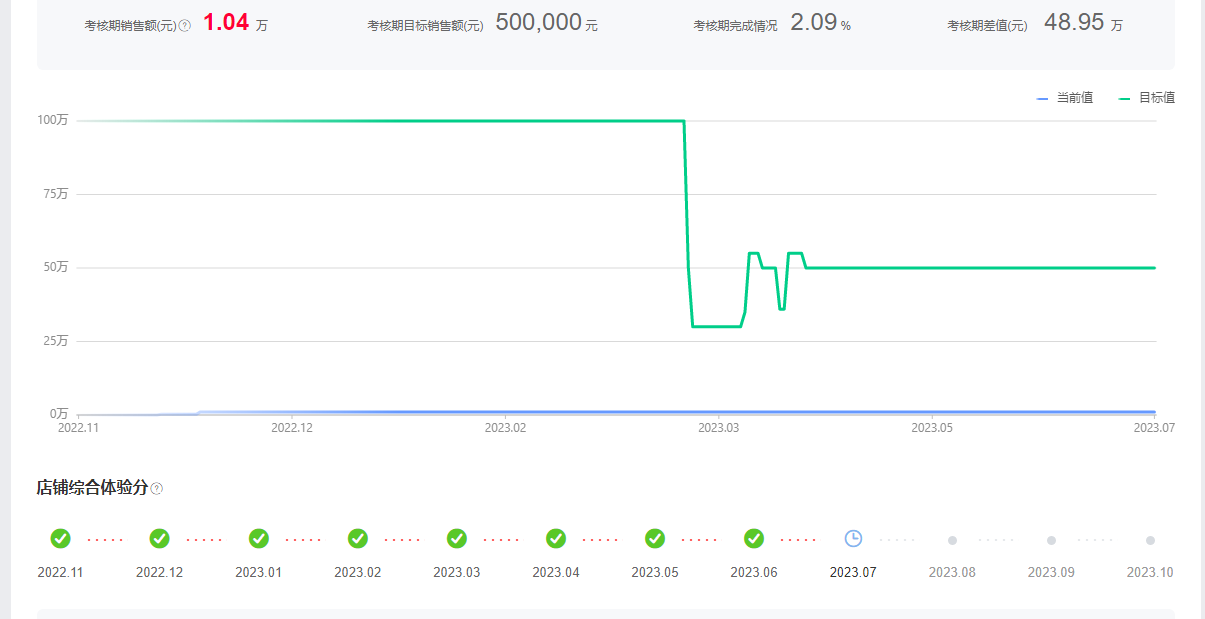This screenshot has height=619, width=1205.
Task: Click the grey dot above 2023.10
Action: (x=1150, y=540)
